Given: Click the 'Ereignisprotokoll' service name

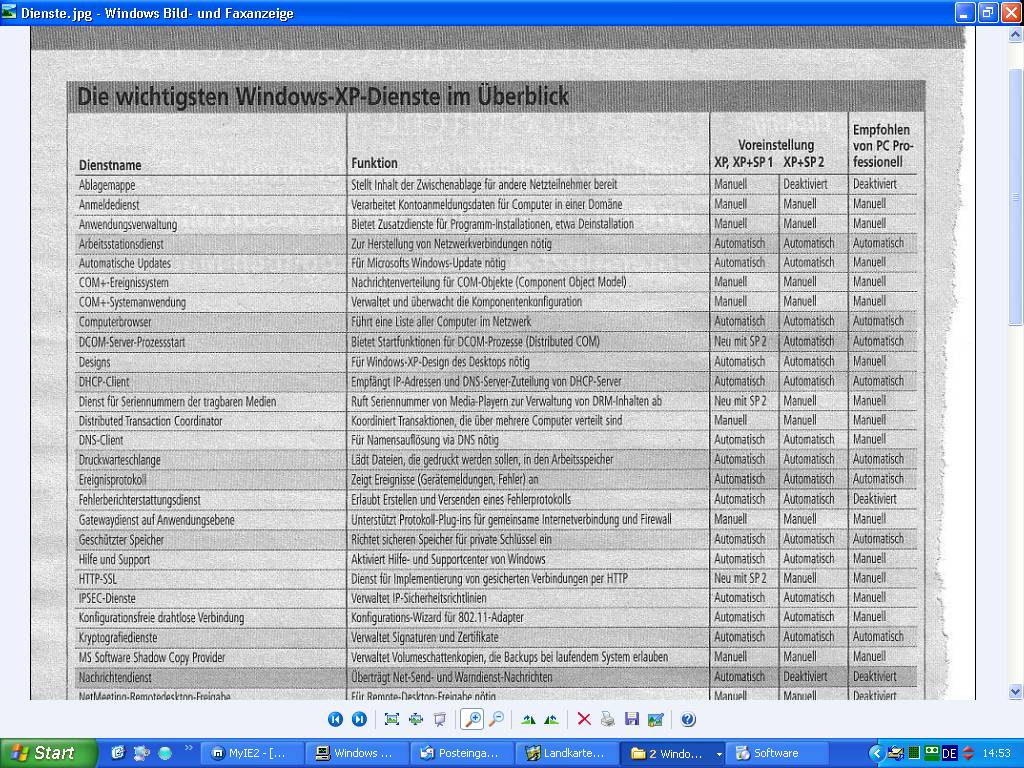Looking at the screenshot, I should (x=112, y=480).
